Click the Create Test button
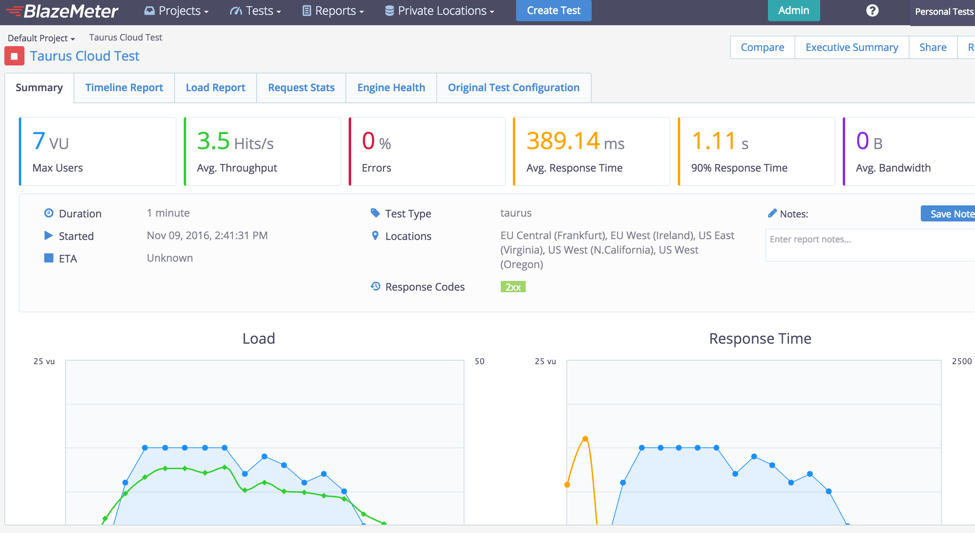 pyautogui.click(x=553, y=11)
